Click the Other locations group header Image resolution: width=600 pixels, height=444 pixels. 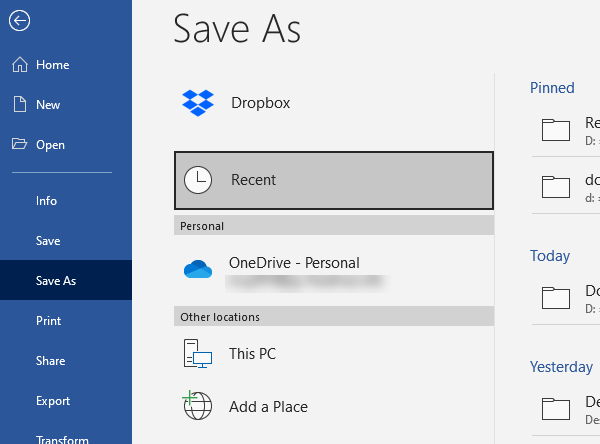pyautogui.click(x=334, y=317)
